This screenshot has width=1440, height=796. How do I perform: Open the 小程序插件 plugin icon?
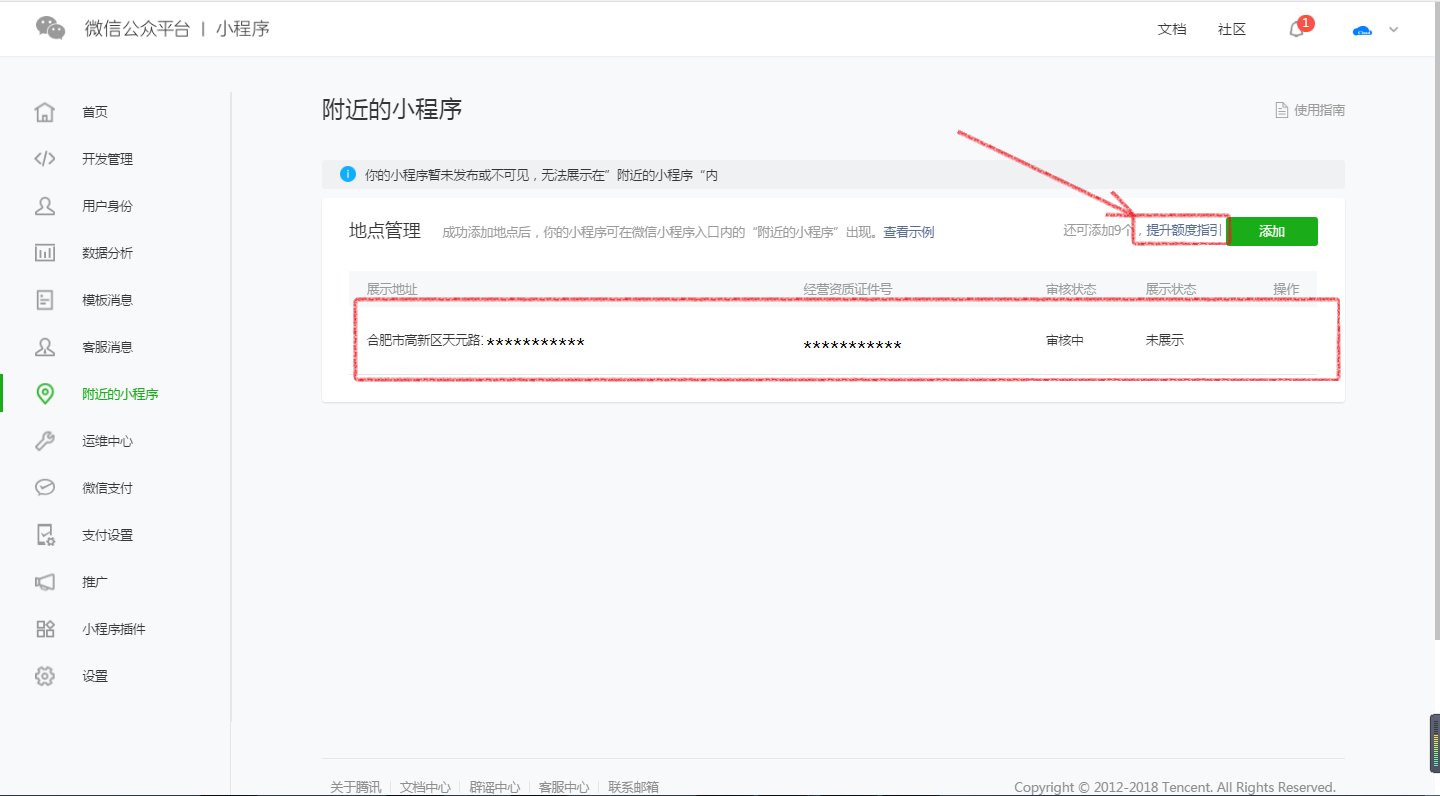coord(44,628)
